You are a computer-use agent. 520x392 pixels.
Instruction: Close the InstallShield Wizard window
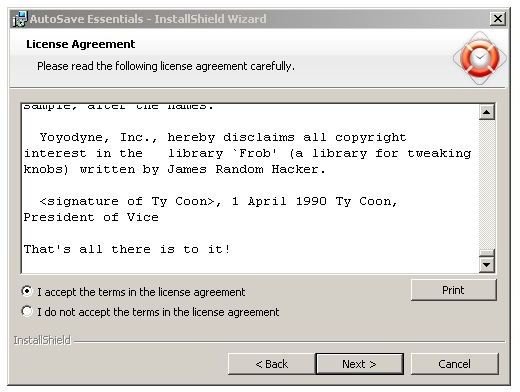pyautogui.click(x=498, y=18)
